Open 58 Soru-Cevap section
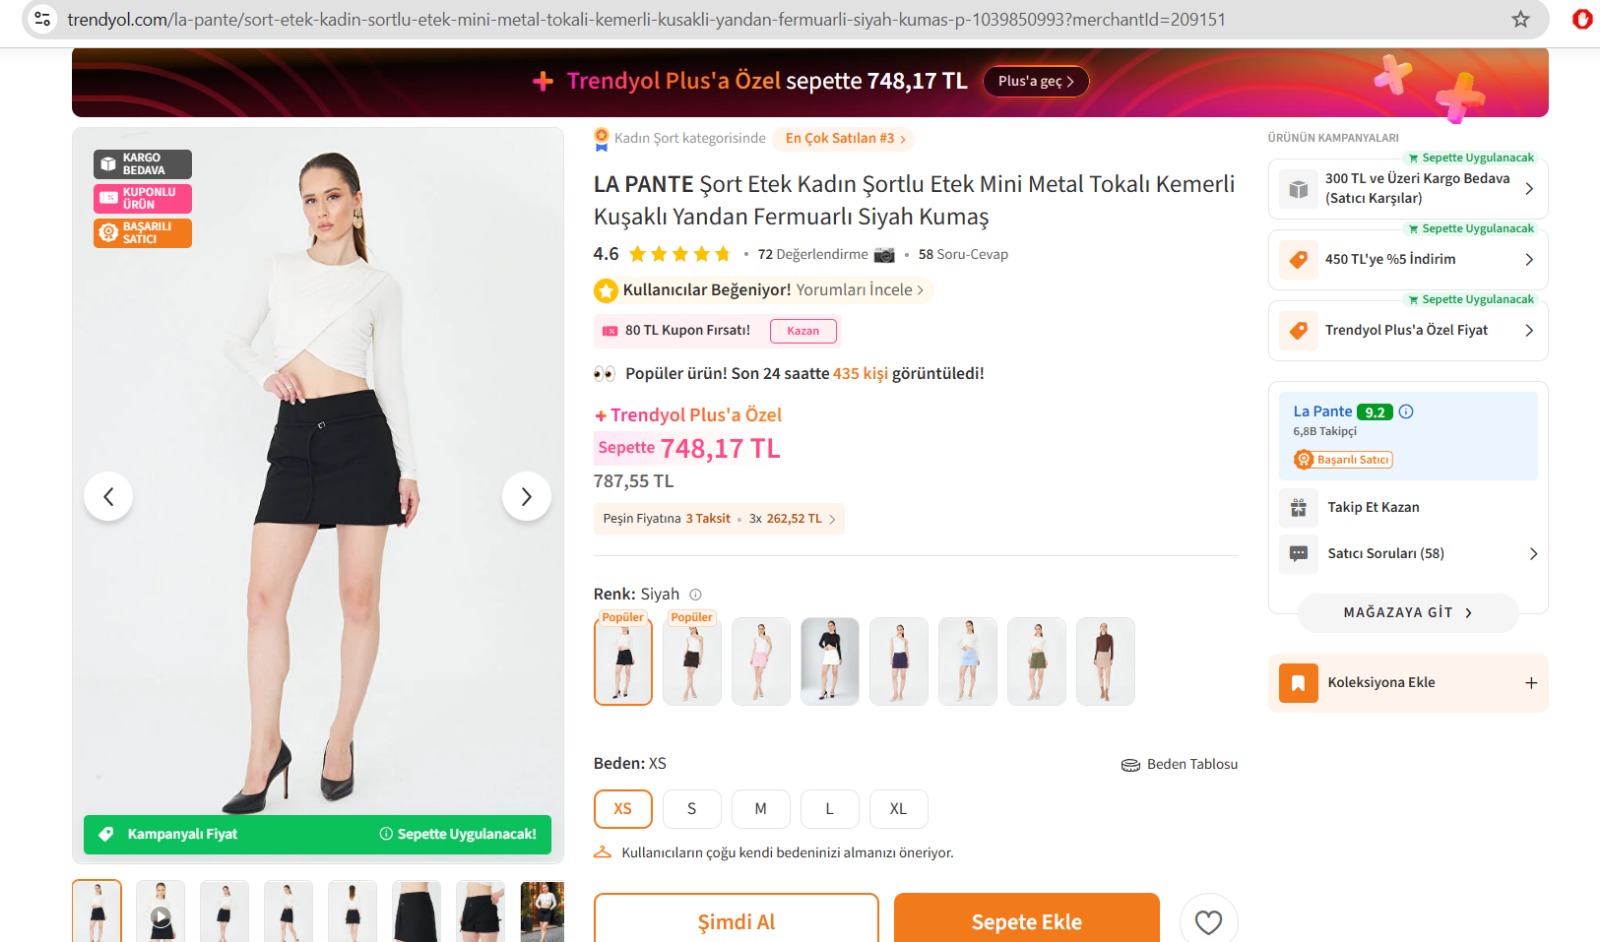1600x942 pixels. 963,255
